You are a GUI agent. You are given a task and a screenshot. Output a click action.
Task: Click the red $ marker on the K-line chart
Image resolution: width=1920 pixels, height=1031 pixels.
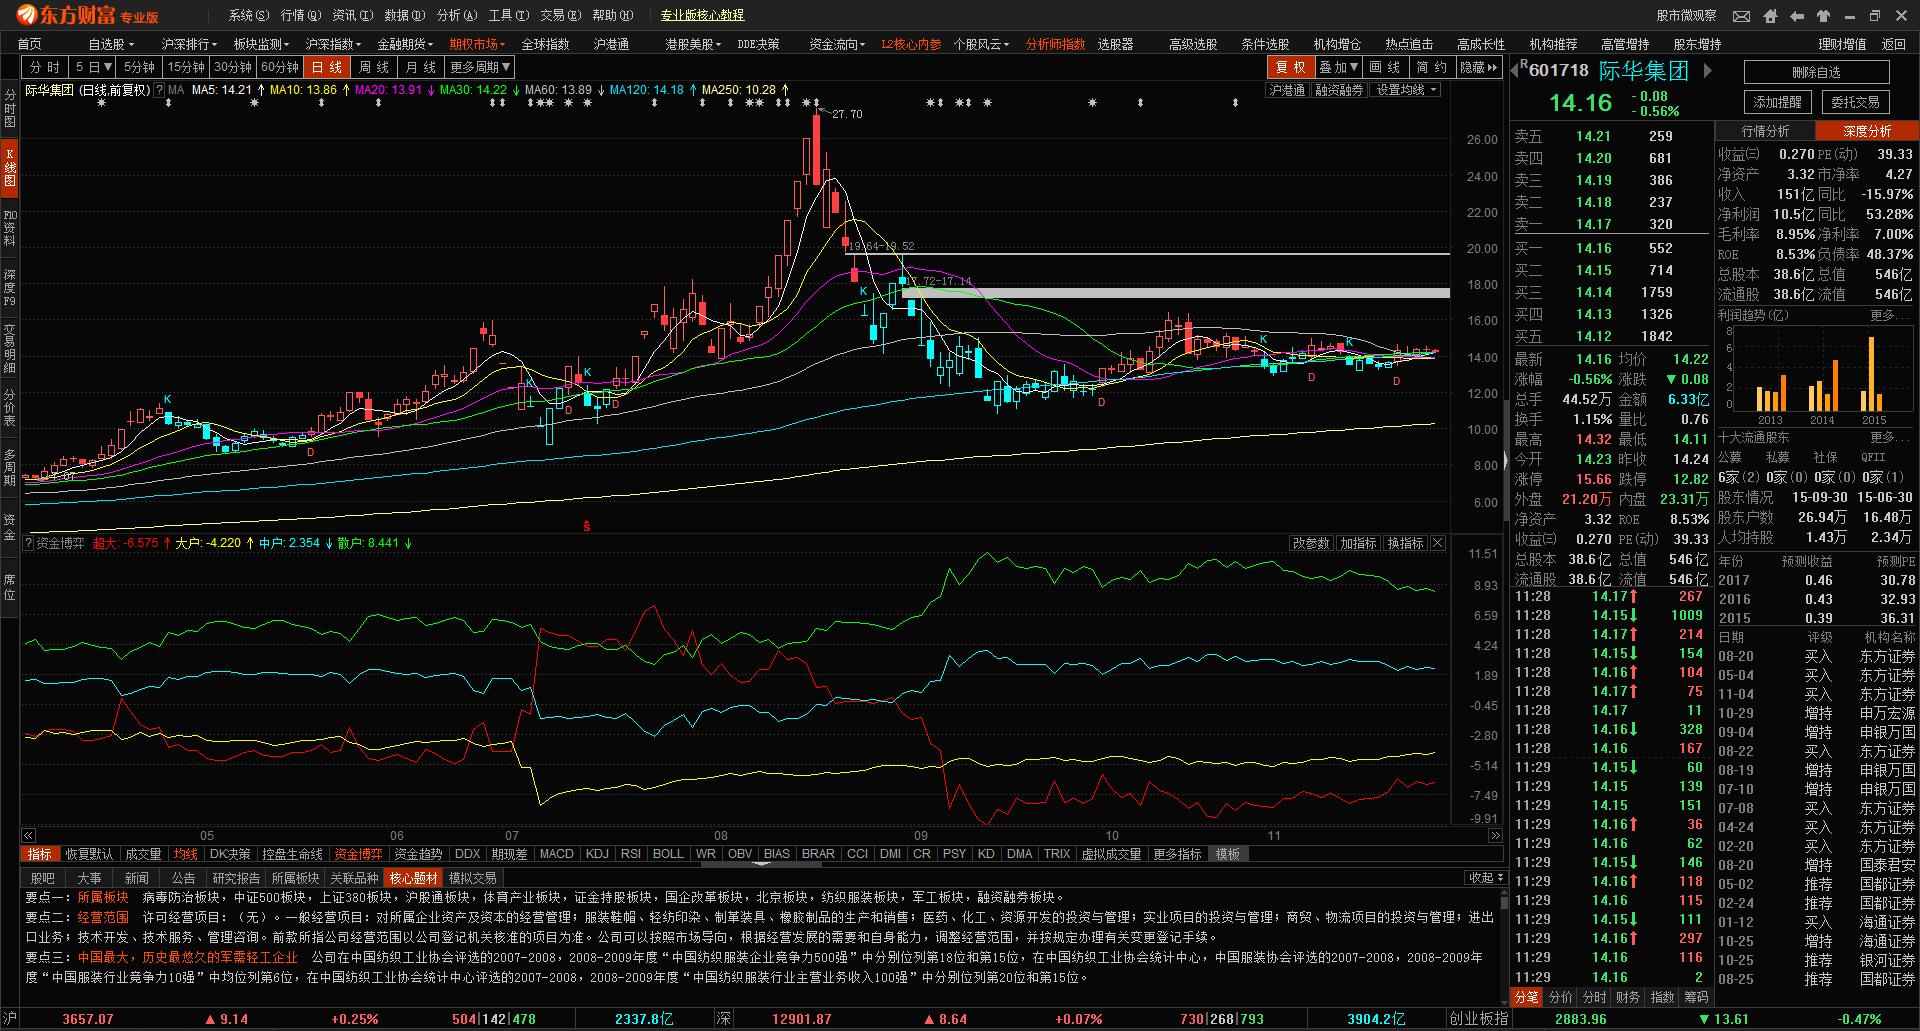click(x=587, y=526)
